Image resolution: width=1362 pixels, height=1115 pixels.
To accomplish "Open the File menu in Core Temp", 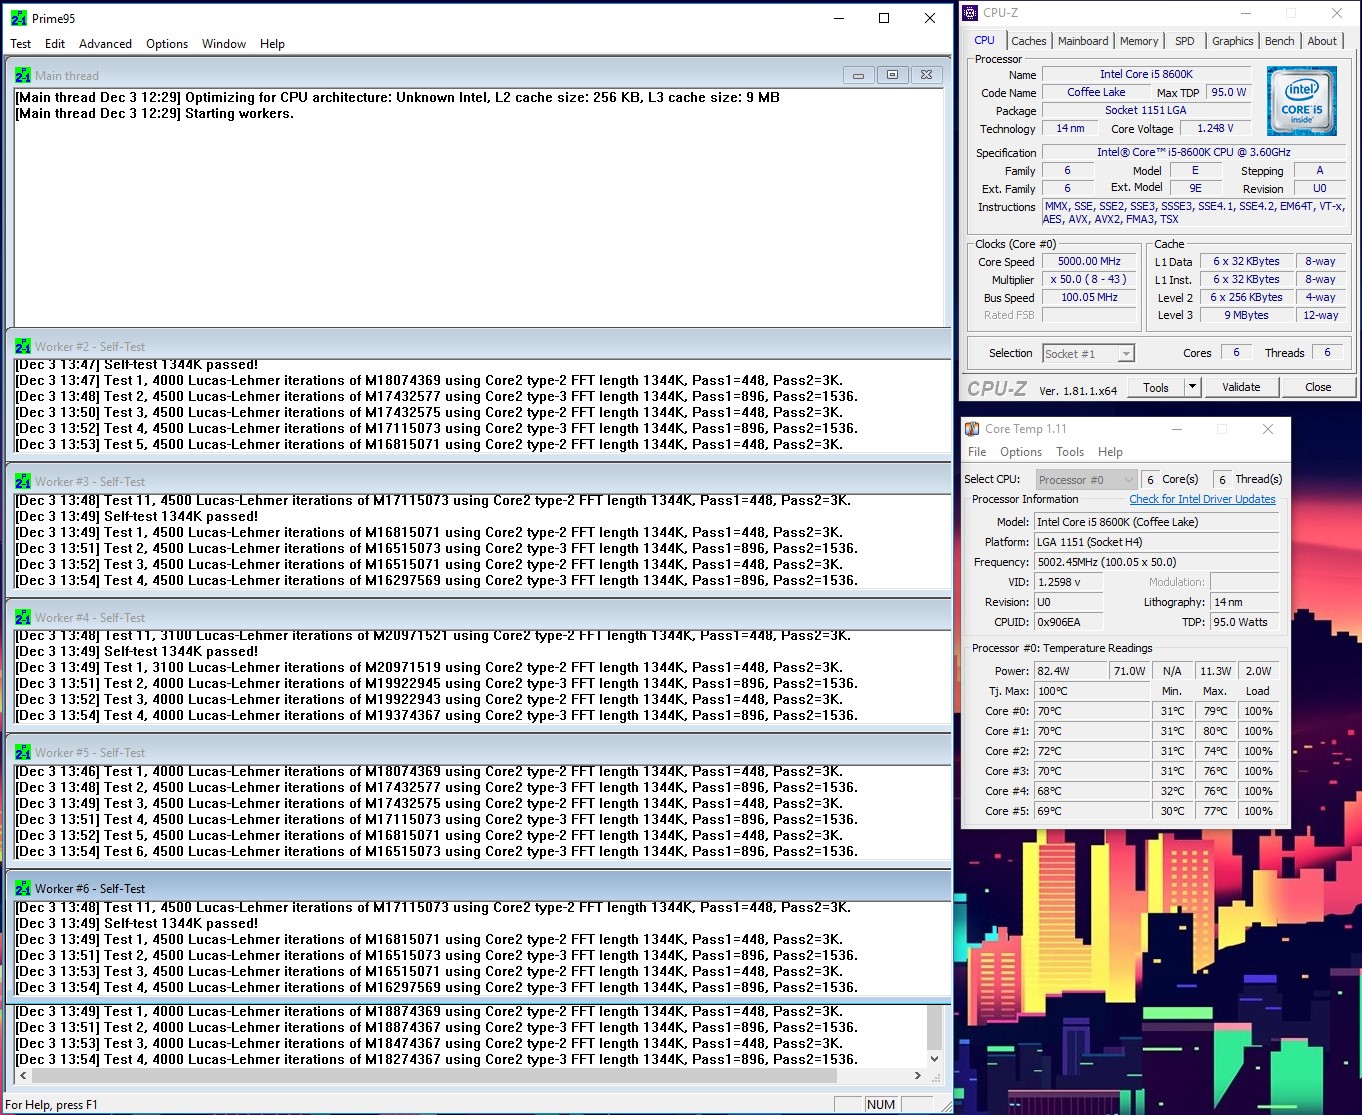I will tap(977, 452).
